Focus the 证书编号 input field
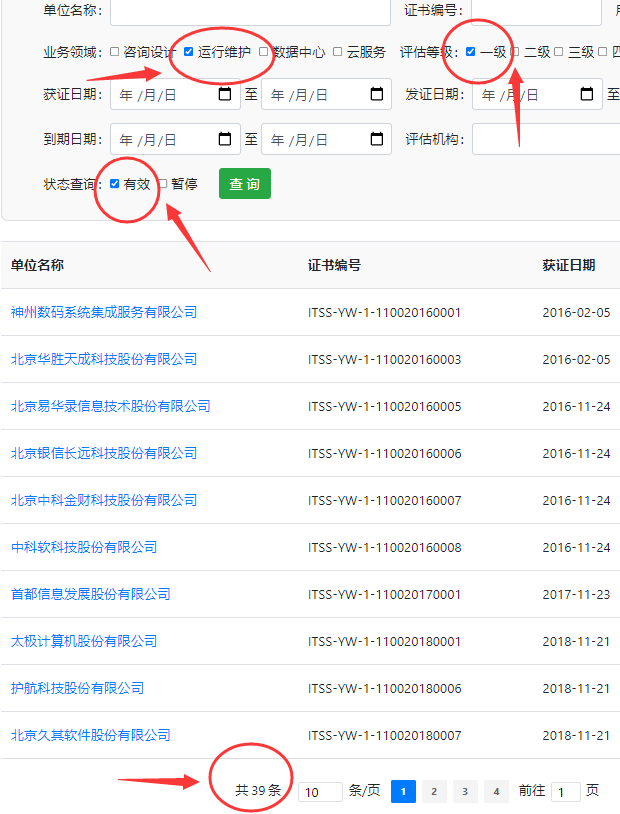The image size is (620, 814). [x=536, y=10]
